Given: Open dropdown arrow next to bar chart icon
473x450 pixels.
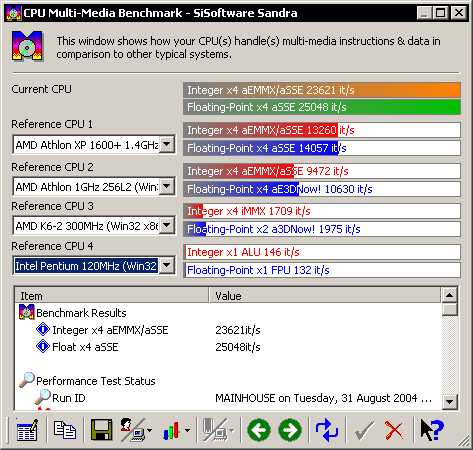Looking at the screenshot, I should pyautogui.click(x=187, y=430).
